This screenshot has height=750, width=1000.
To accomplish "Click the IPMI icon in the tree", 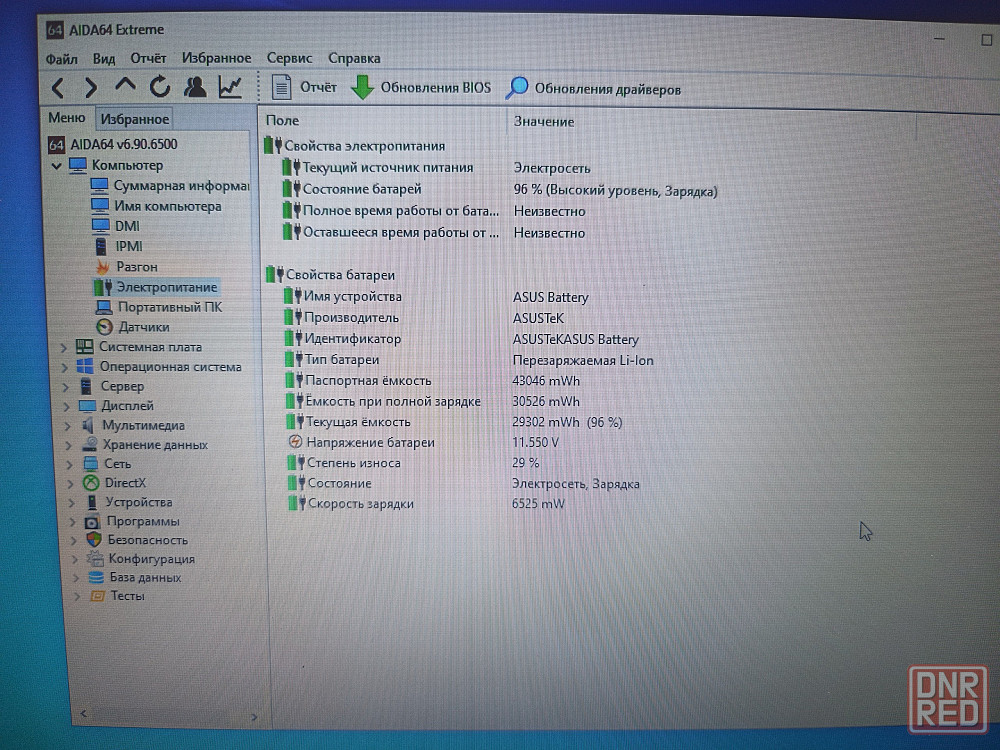I will 101,246.
